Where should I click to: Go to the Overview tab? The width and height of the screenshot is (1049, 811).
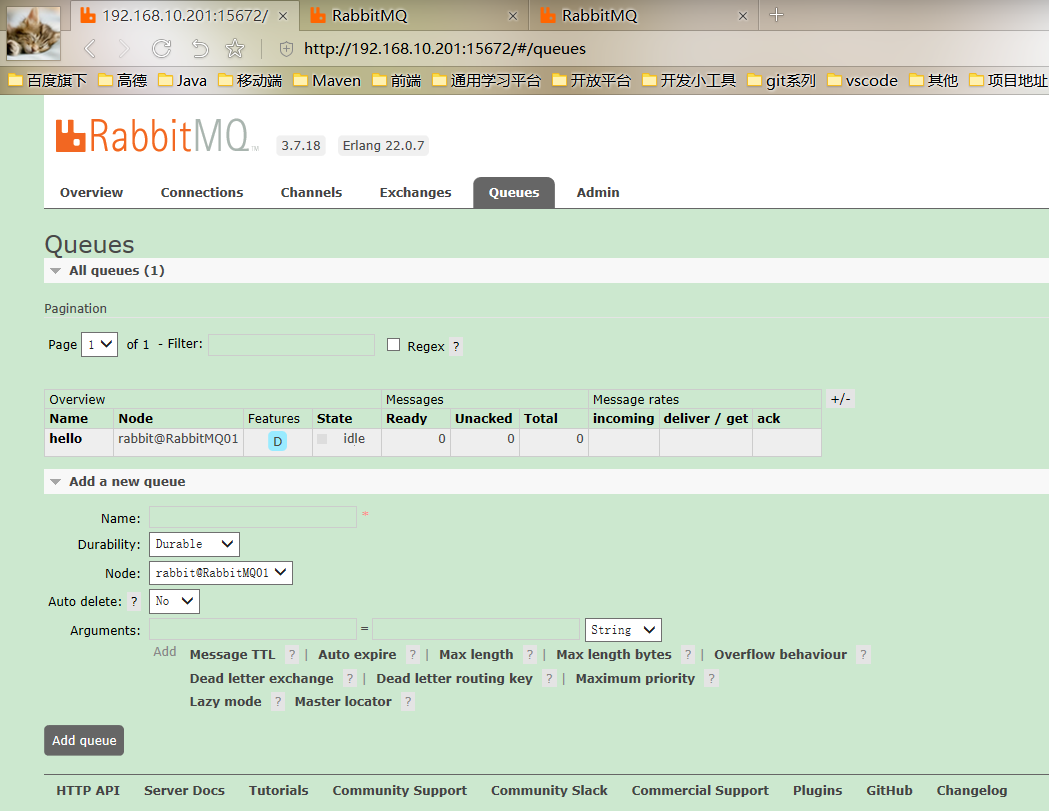click(x=92, y=193)
